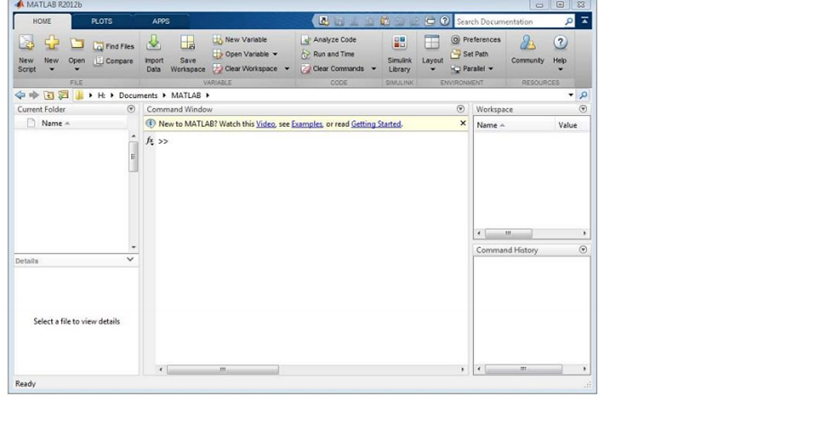Click Find Files
The height and width of the screenshot is (430, 819).
coord(113,47)
